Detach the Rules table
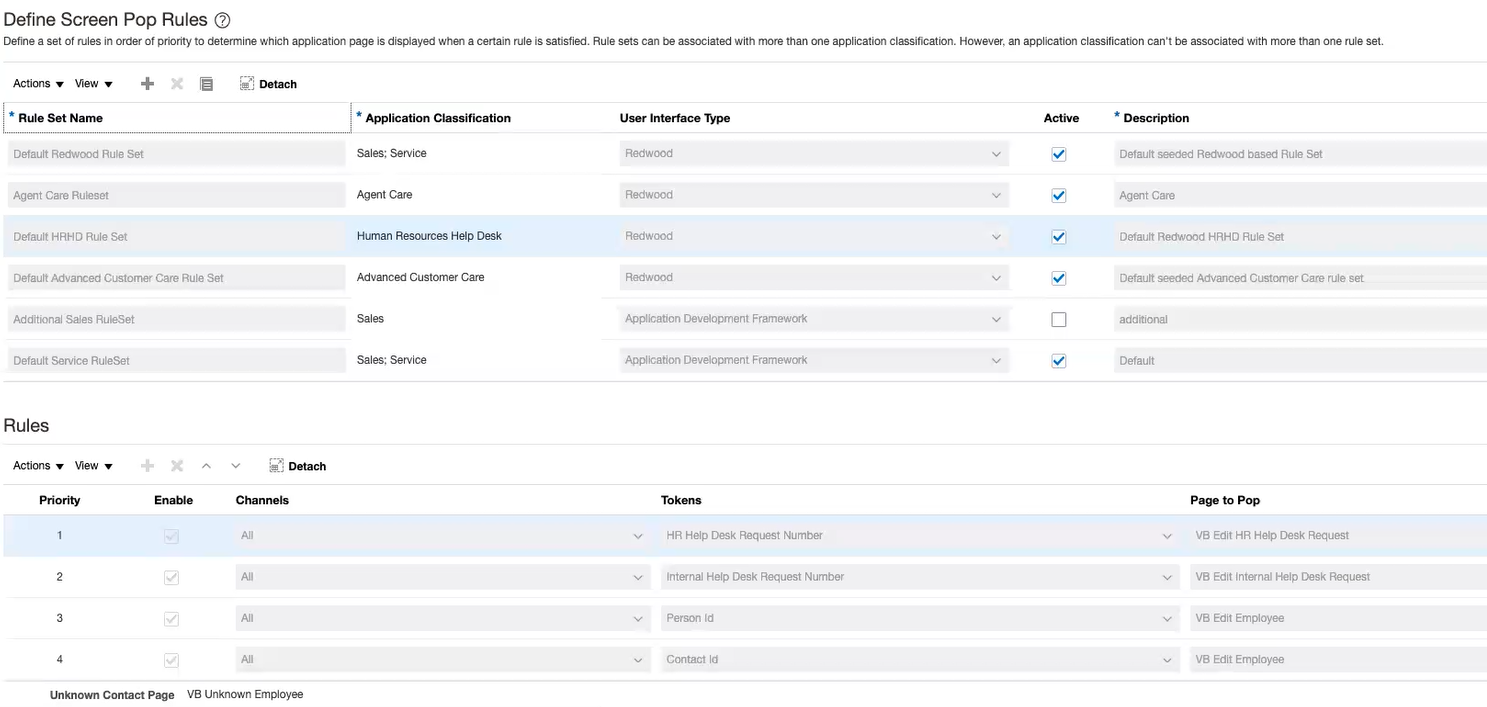This screenshot has width=1487, height=707. [297, 466]
